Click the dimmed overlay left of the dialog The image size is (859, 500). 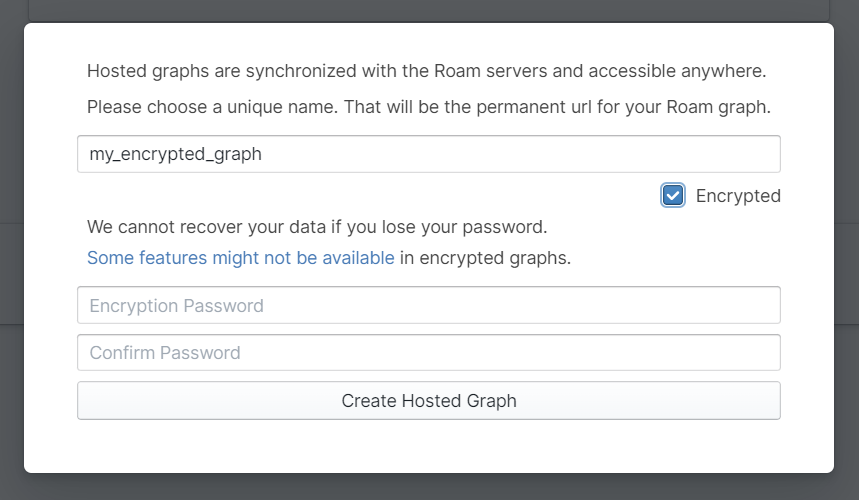click(11, 250)
